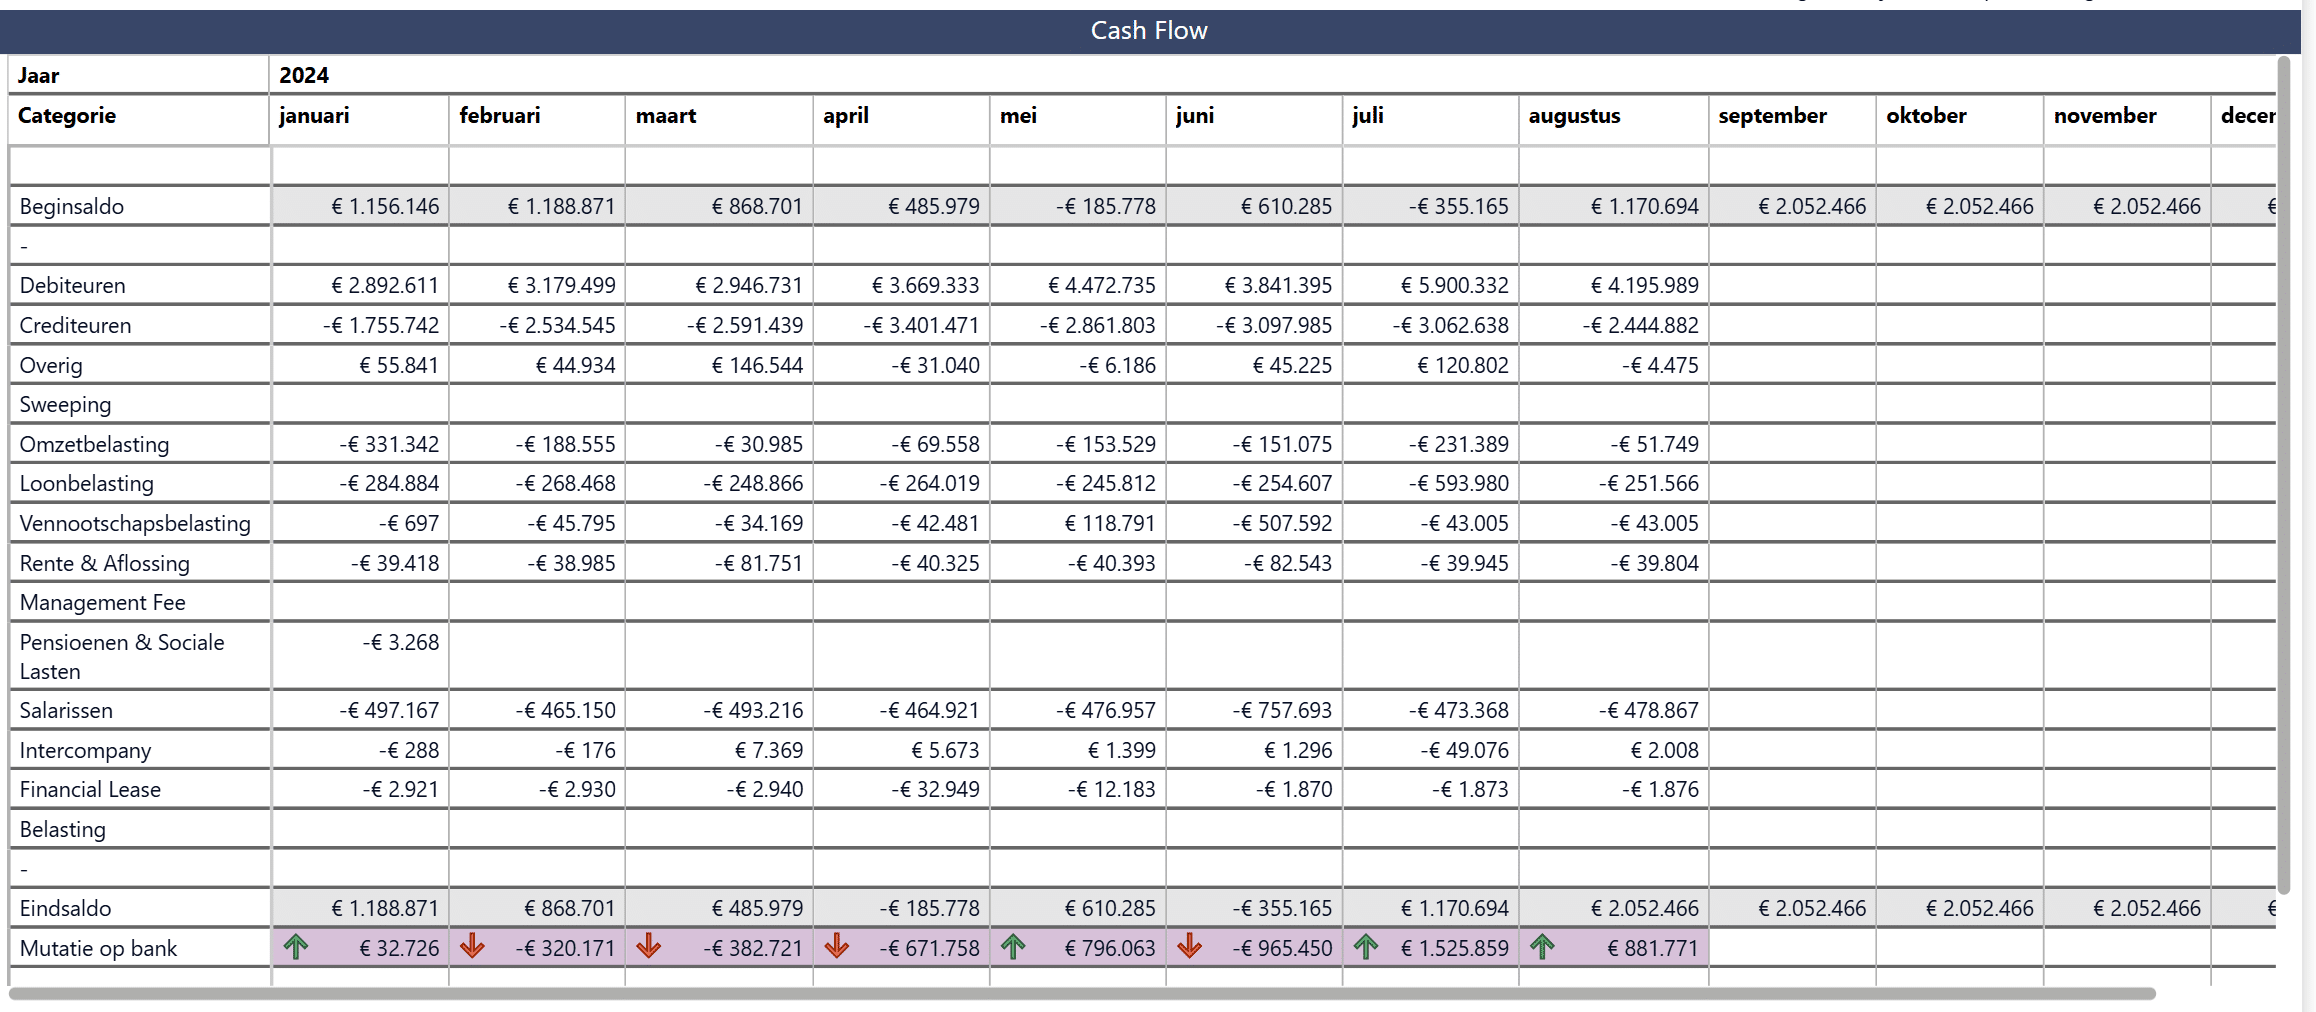Select the 2024 year cell
Image resolution: width=2316 pixels, height=1012 pixels.
coord(304,75)
